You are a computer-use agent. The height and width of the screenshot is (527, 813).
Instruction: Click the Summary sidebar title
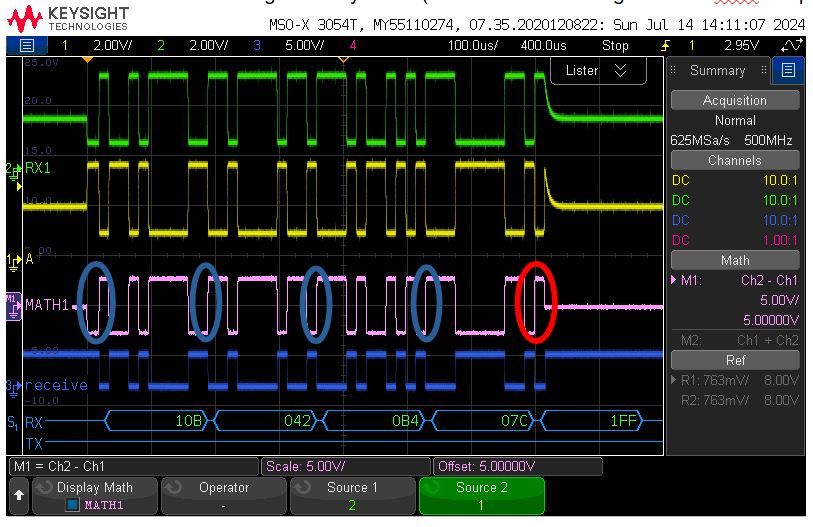[x=718, y=71]
